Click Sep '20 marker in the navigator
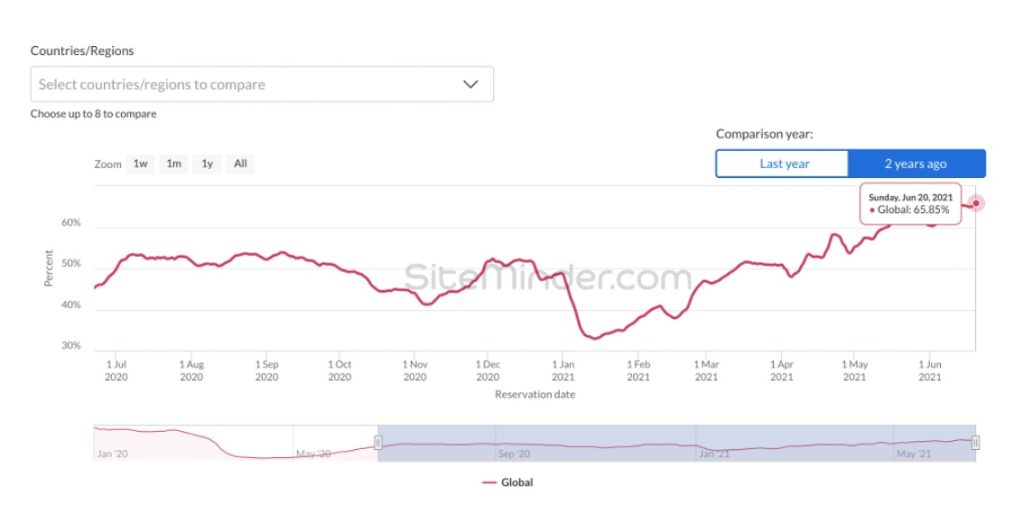This screenshot has height=515, width=1024. click(512, 453)
